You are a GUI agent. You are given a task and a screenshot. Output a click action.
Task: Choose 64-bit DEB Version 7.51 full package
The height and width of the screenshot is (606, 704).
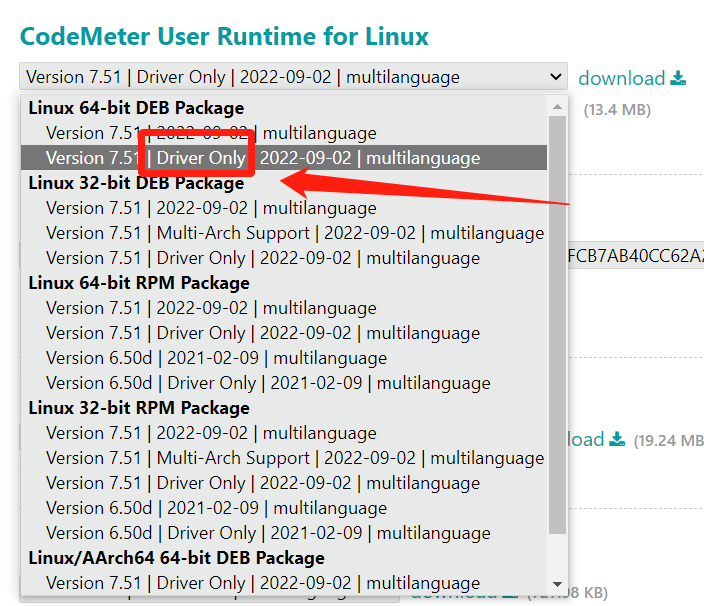211,133
